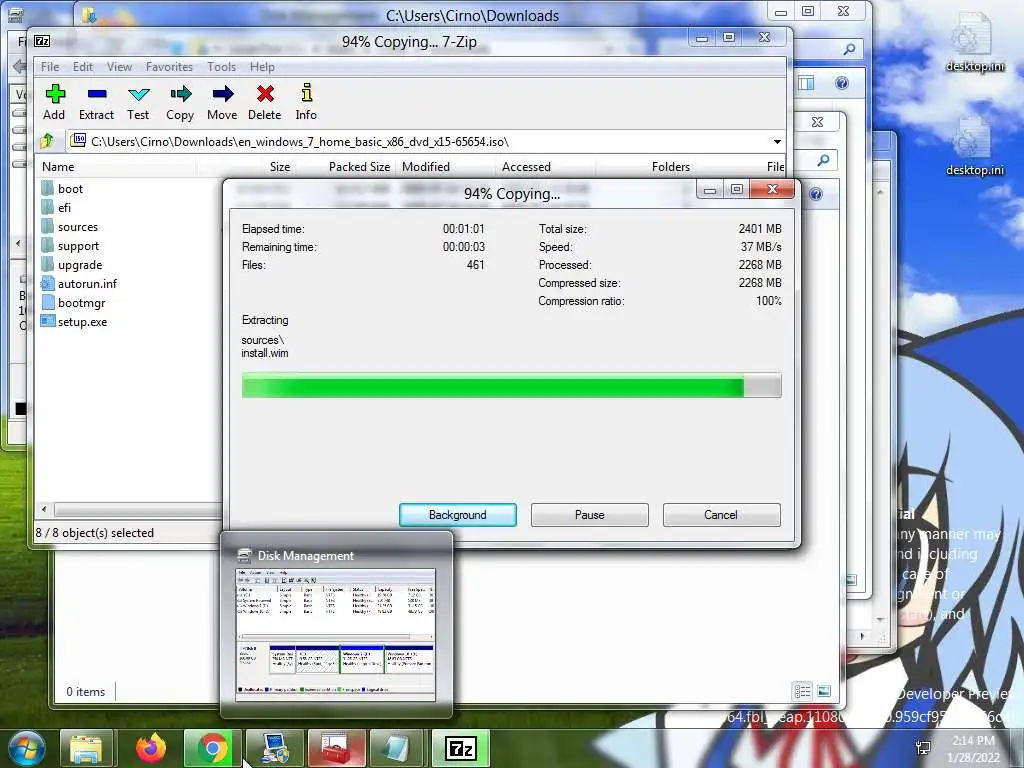Select the setup.exe file
1024x768 pixels.
point(74,321)
